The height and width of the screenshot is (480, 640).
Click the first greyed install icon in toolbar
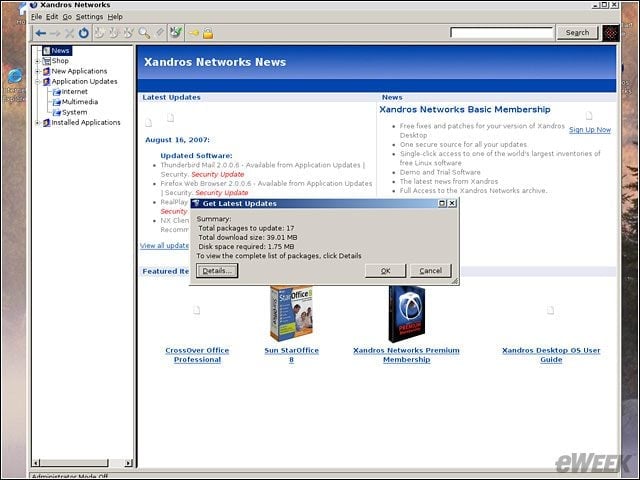point(99,33)
